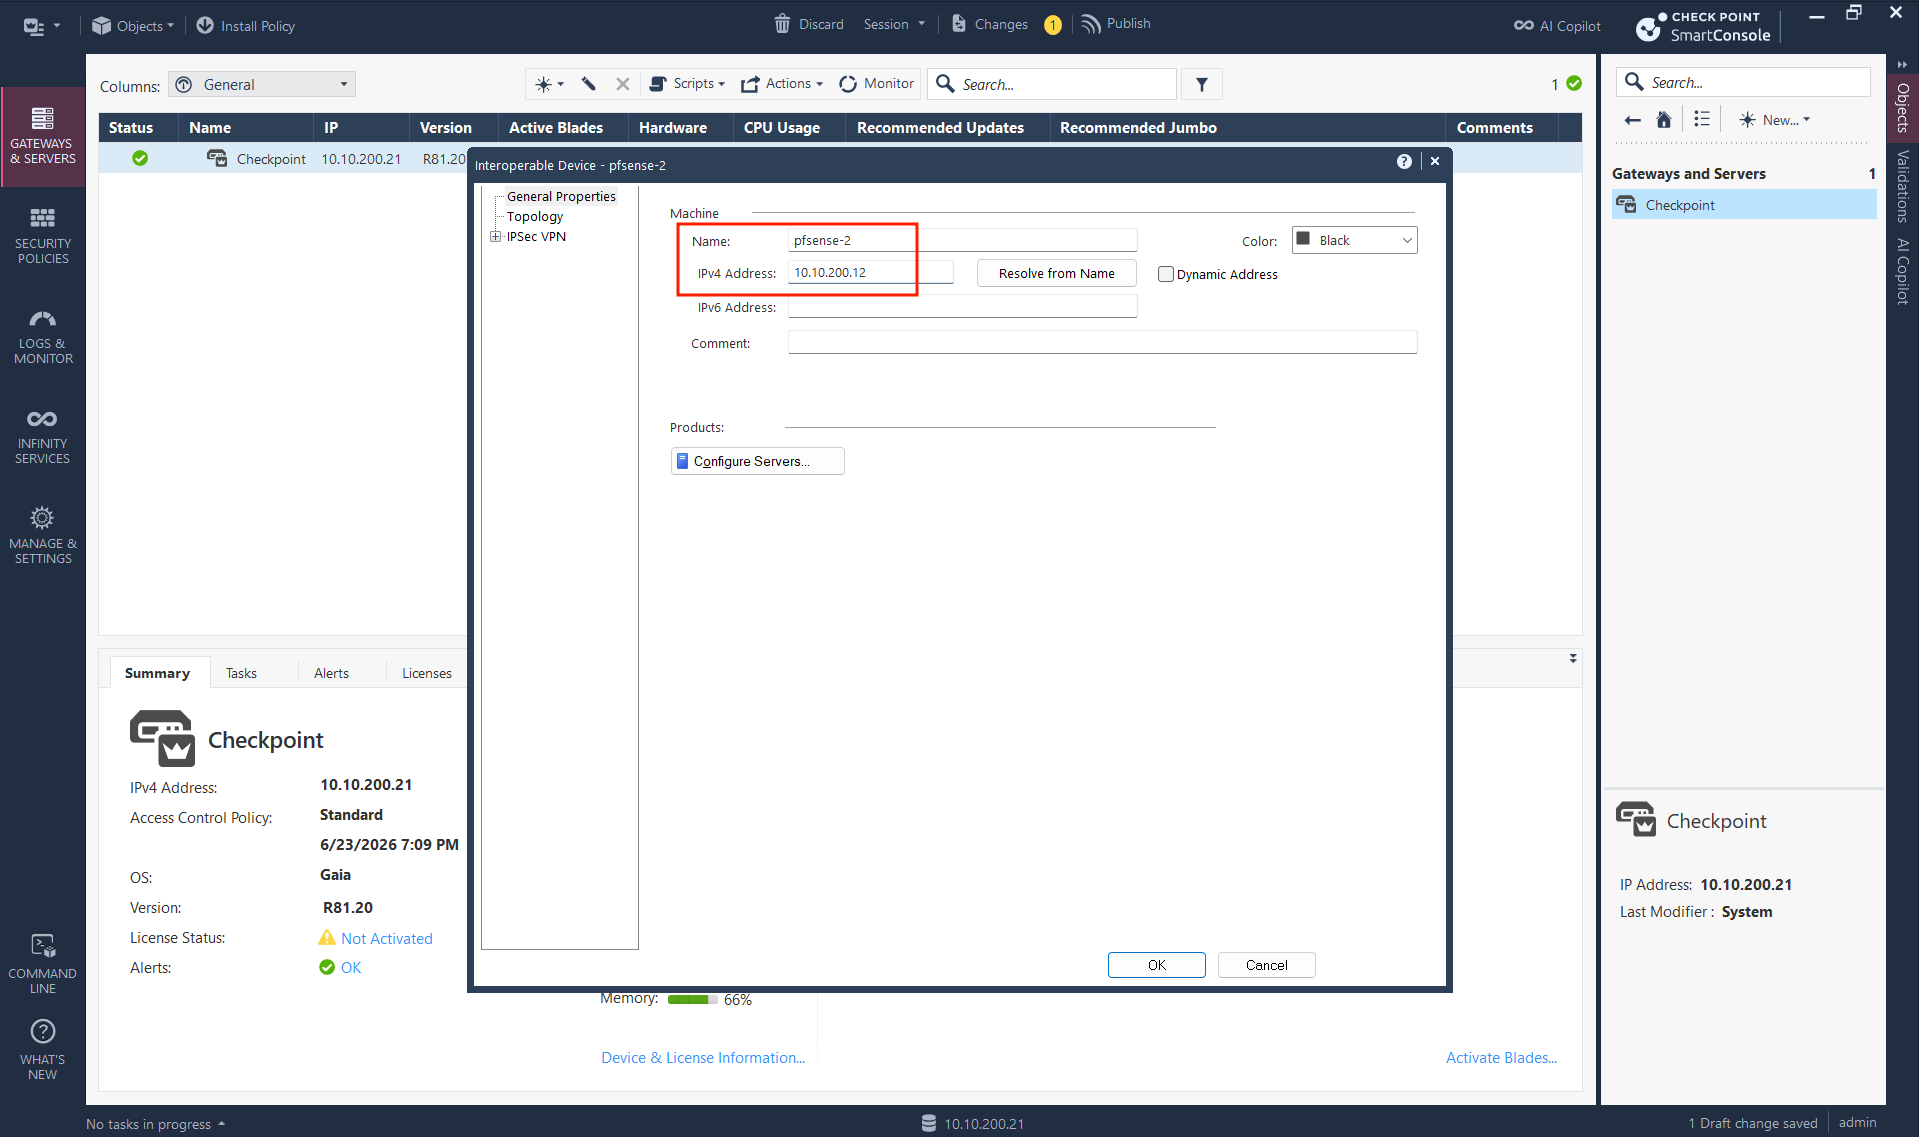
Task: Open the Columns General dropdown
Action: point(262,85)
